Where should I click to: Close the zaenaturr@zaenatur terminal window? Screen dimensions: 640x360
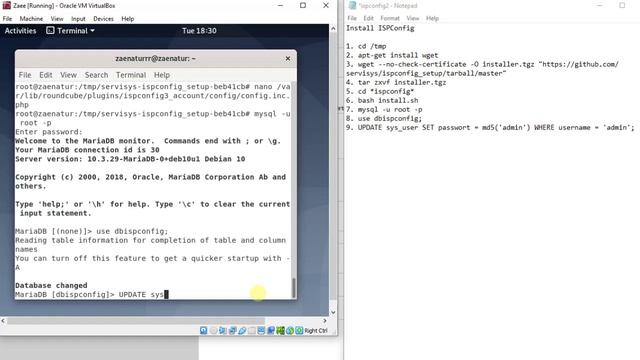click(x=288, y=59)
